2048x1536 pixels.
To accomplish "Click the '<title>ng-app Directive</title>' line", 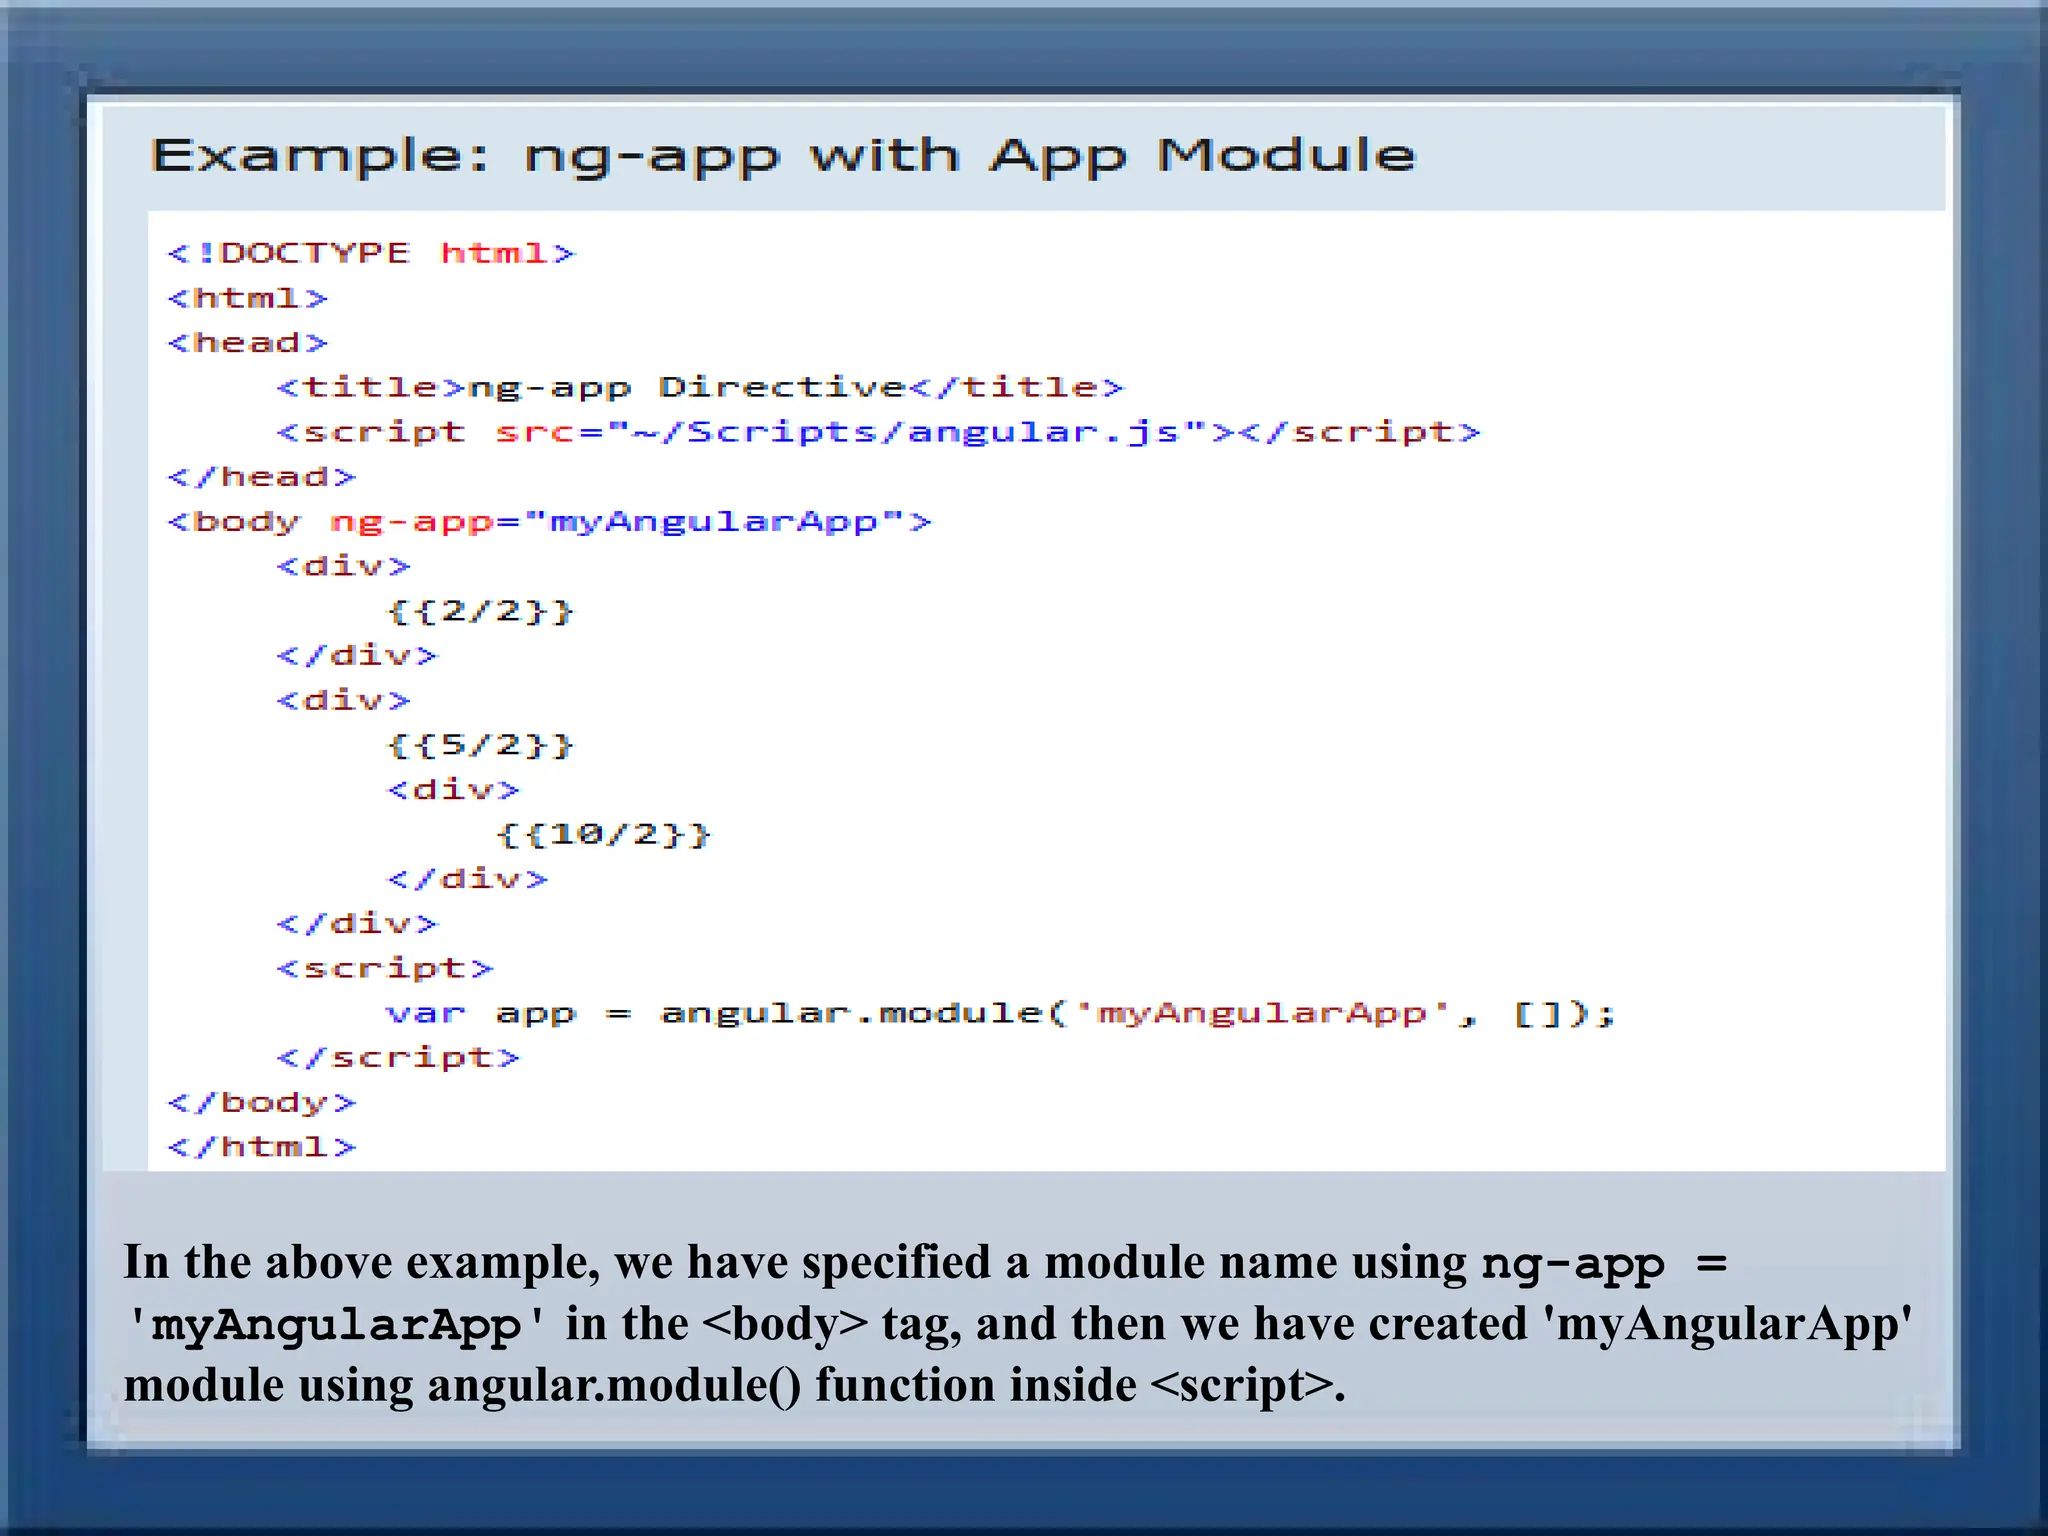I will pyautogui.click(x=700, y=388).
